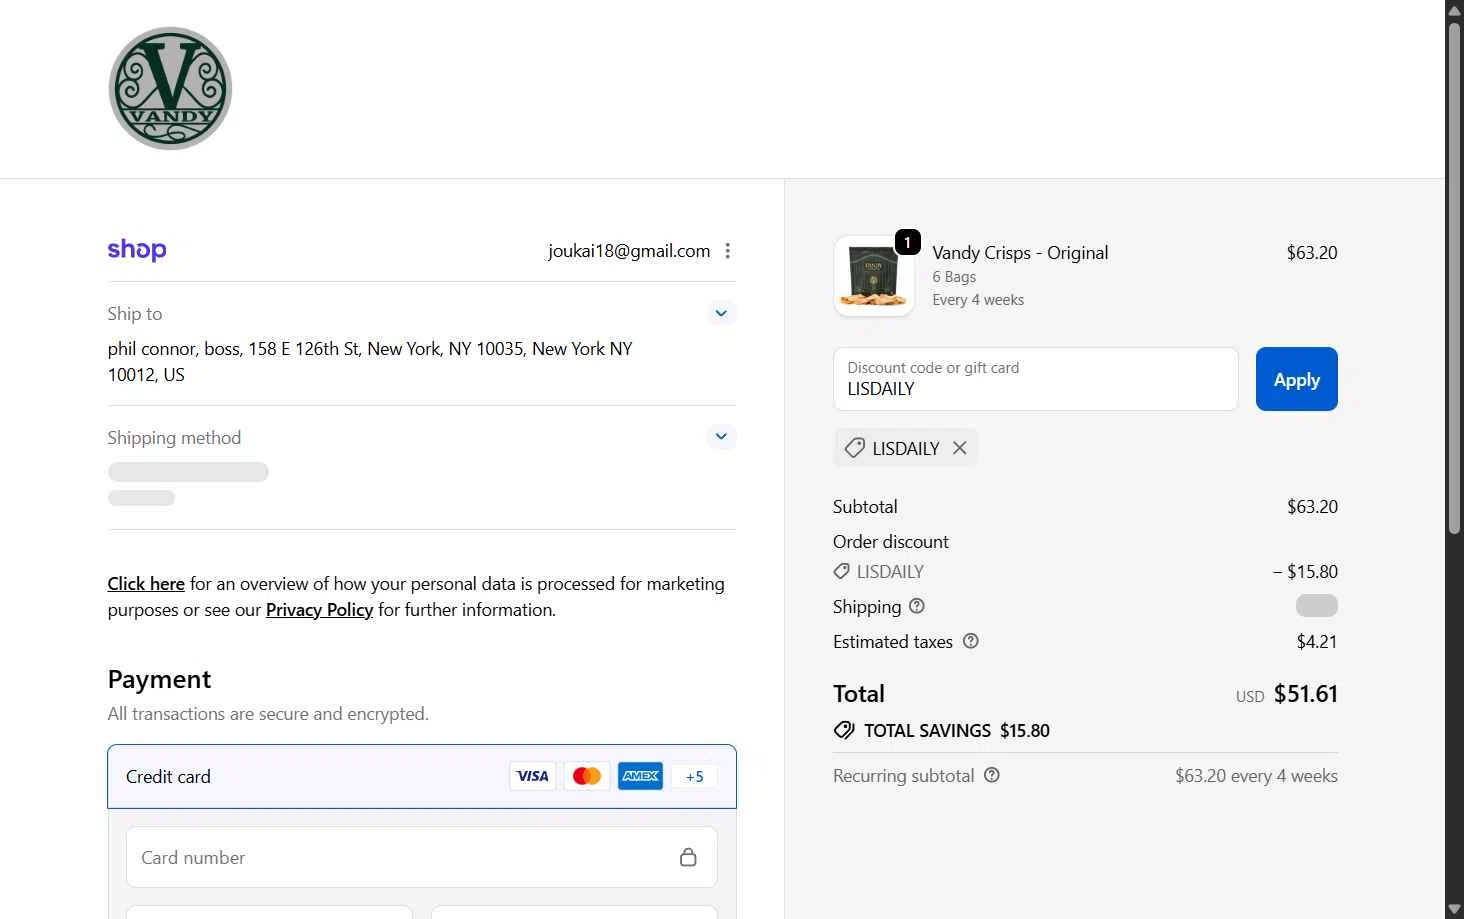This screenshot has width=1464, height=919.
Task: Apply the discount code
Action: tap(1297, 379)
